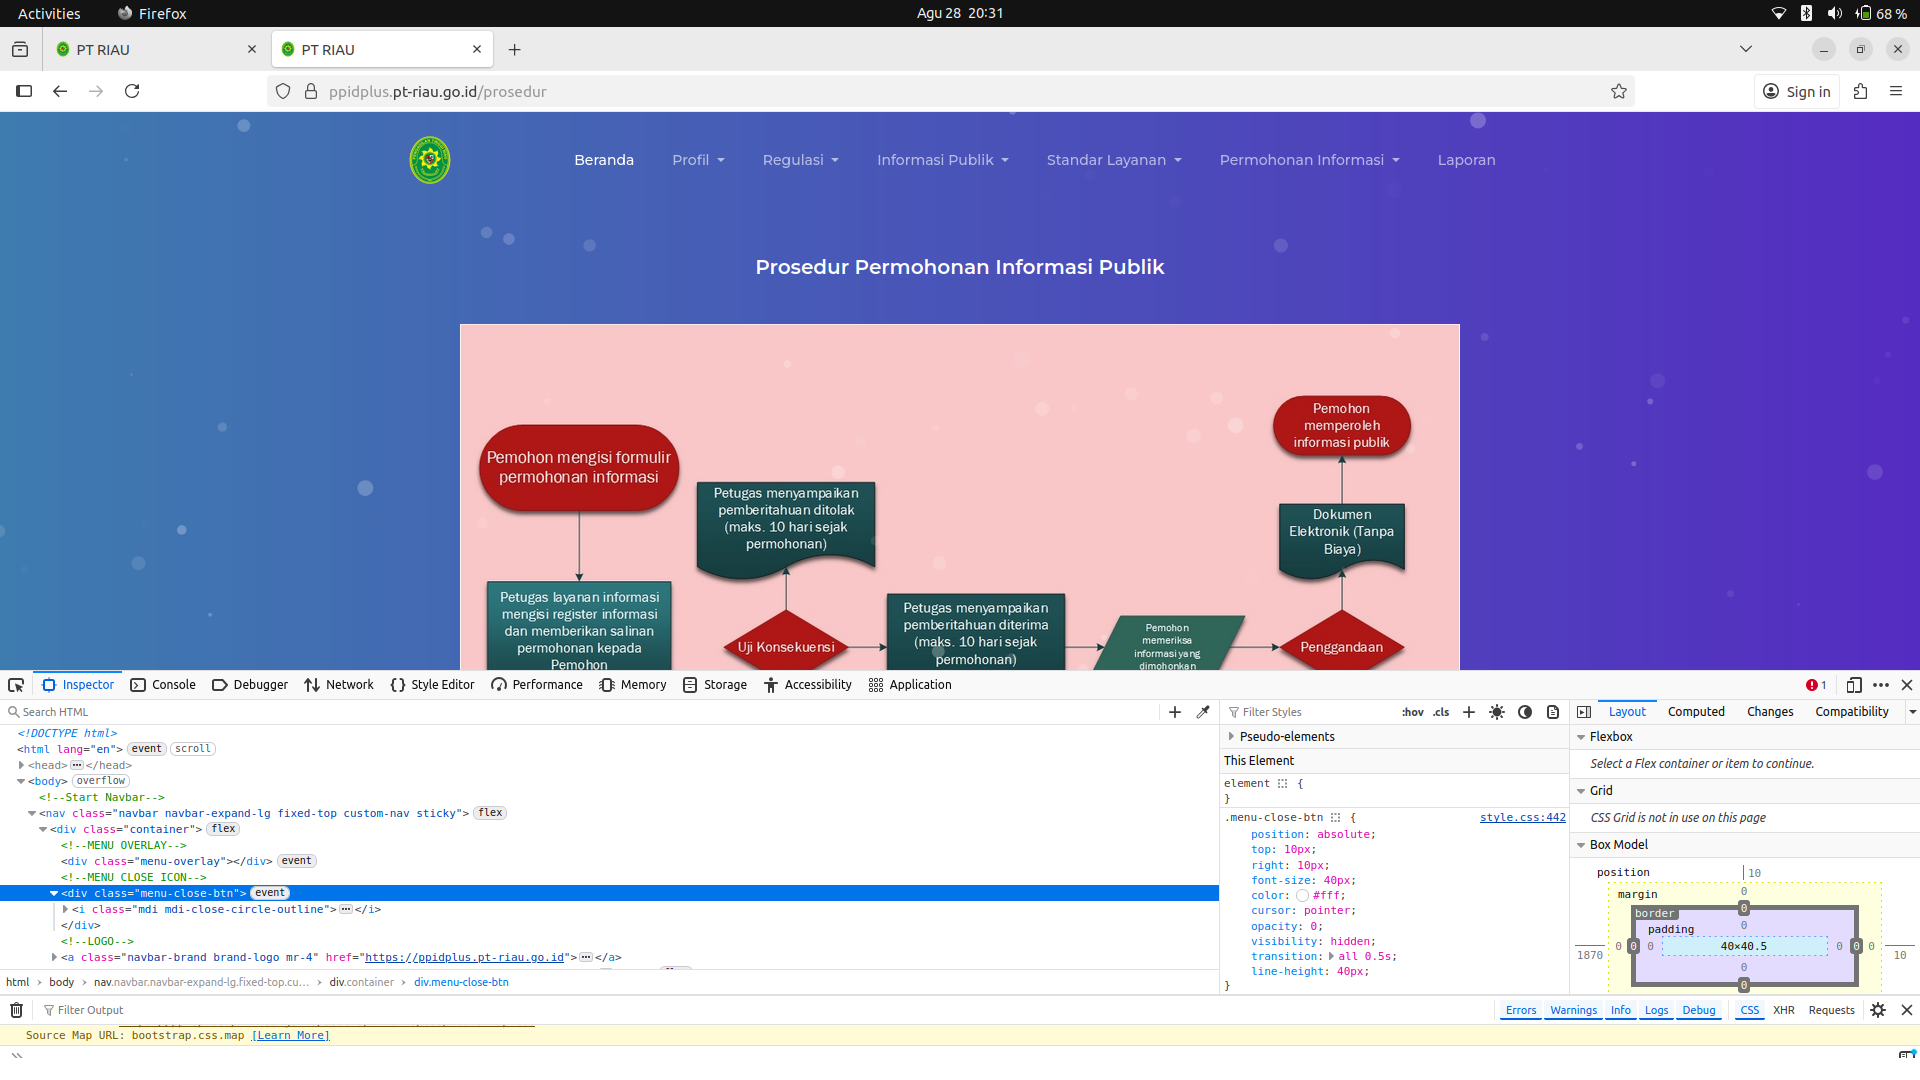This screenshot has width=1920, height=1080.
Task: Open the style.css:442 source link
Action: point(1523,817)
